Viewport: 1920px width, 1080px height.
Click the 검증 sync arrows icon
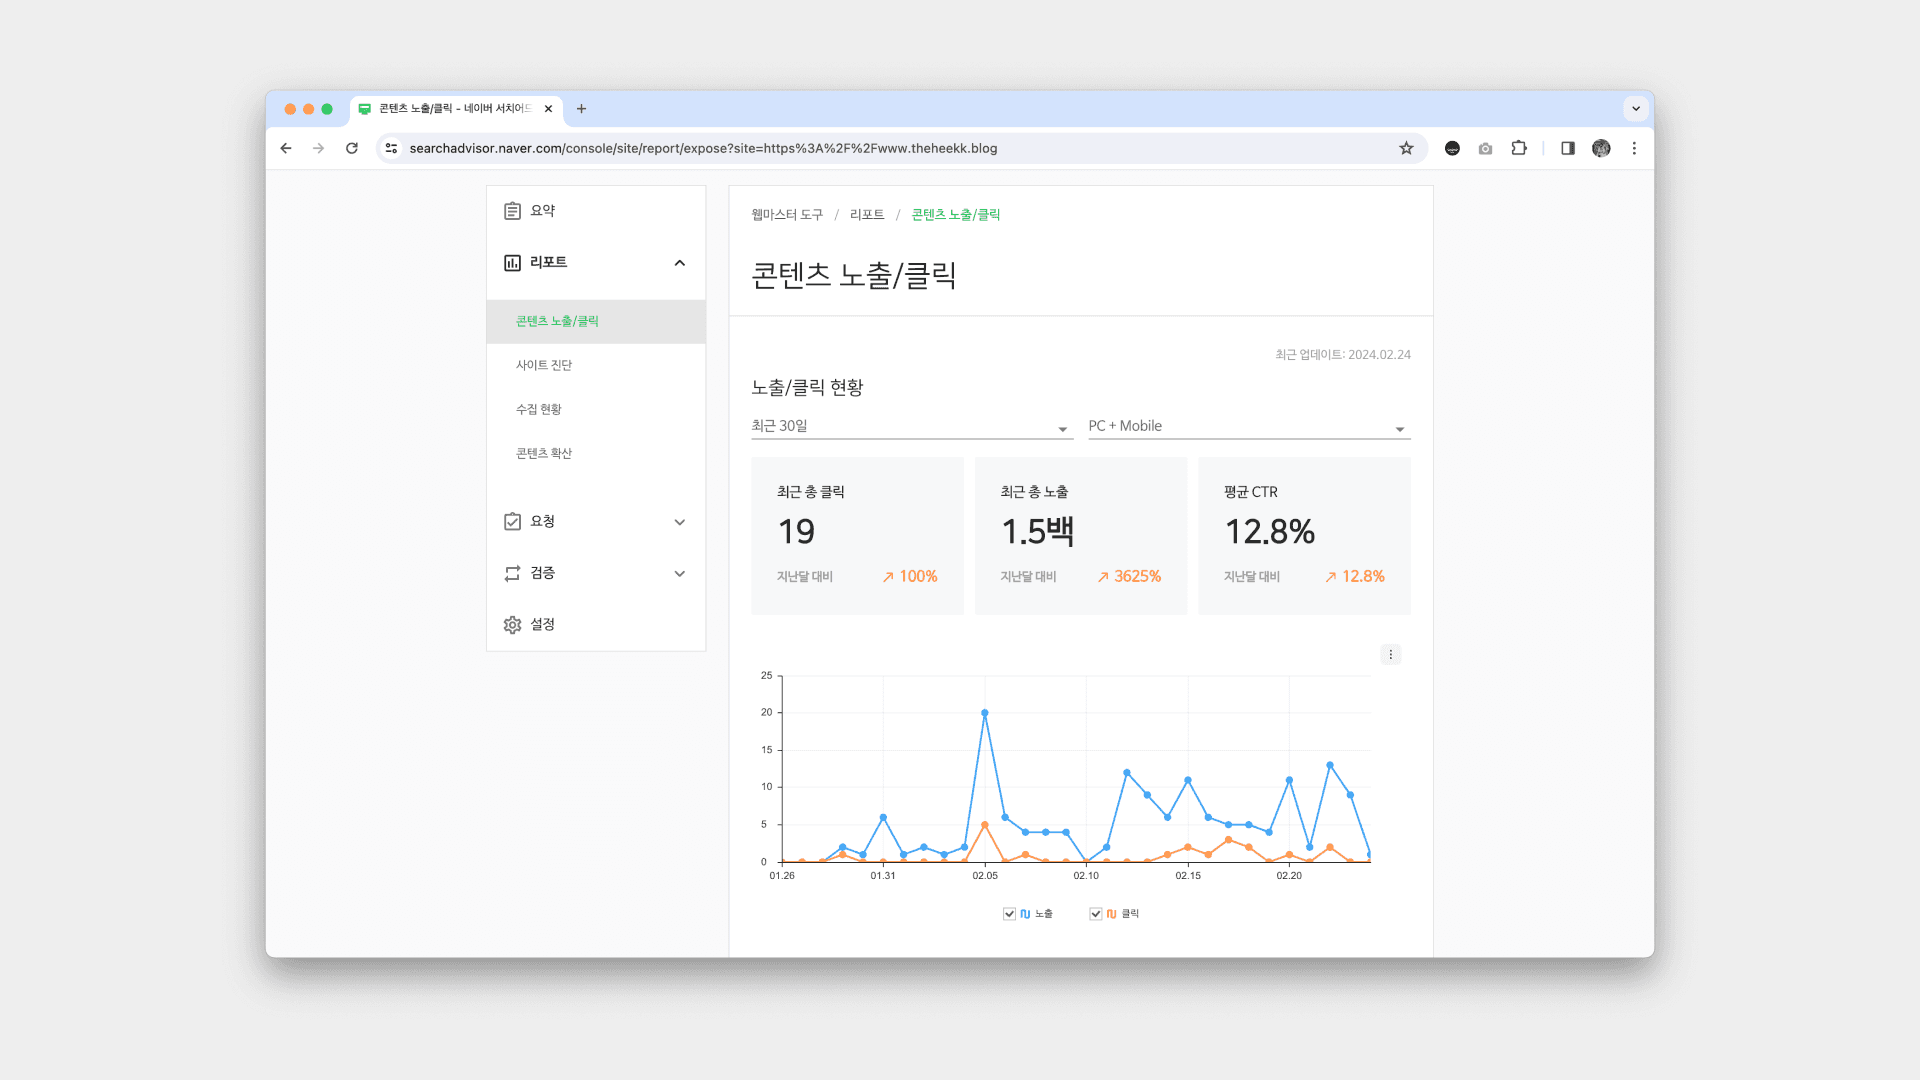coord(513,573)
